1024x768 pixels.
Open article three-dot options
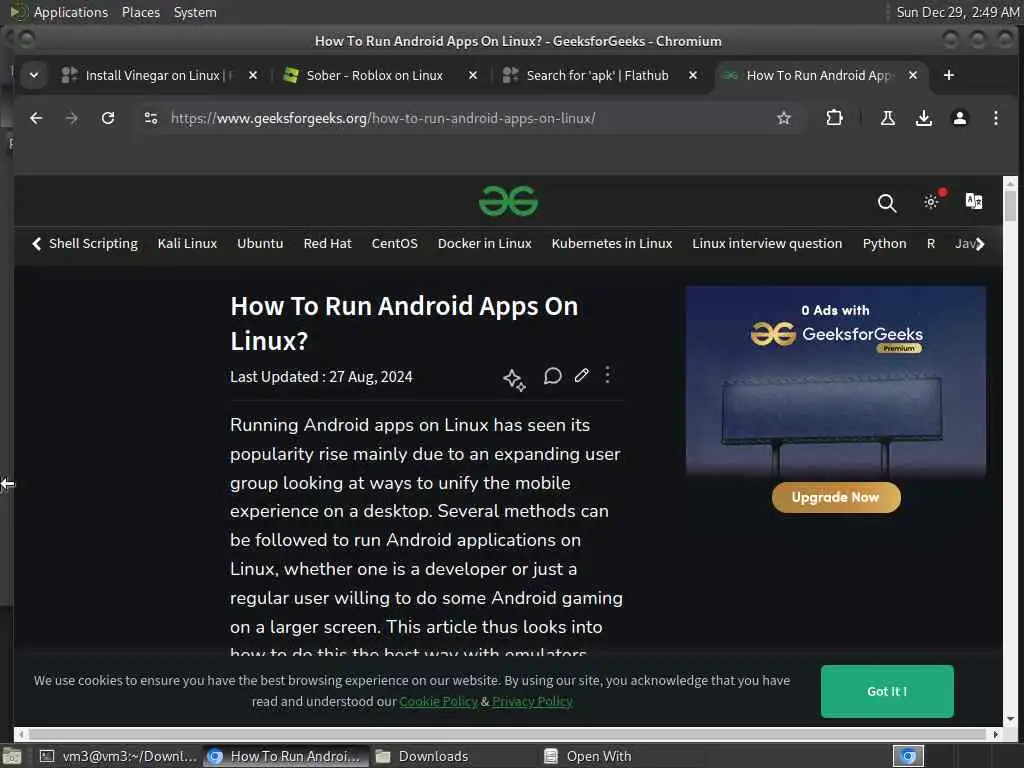click(x=607, y=375)
